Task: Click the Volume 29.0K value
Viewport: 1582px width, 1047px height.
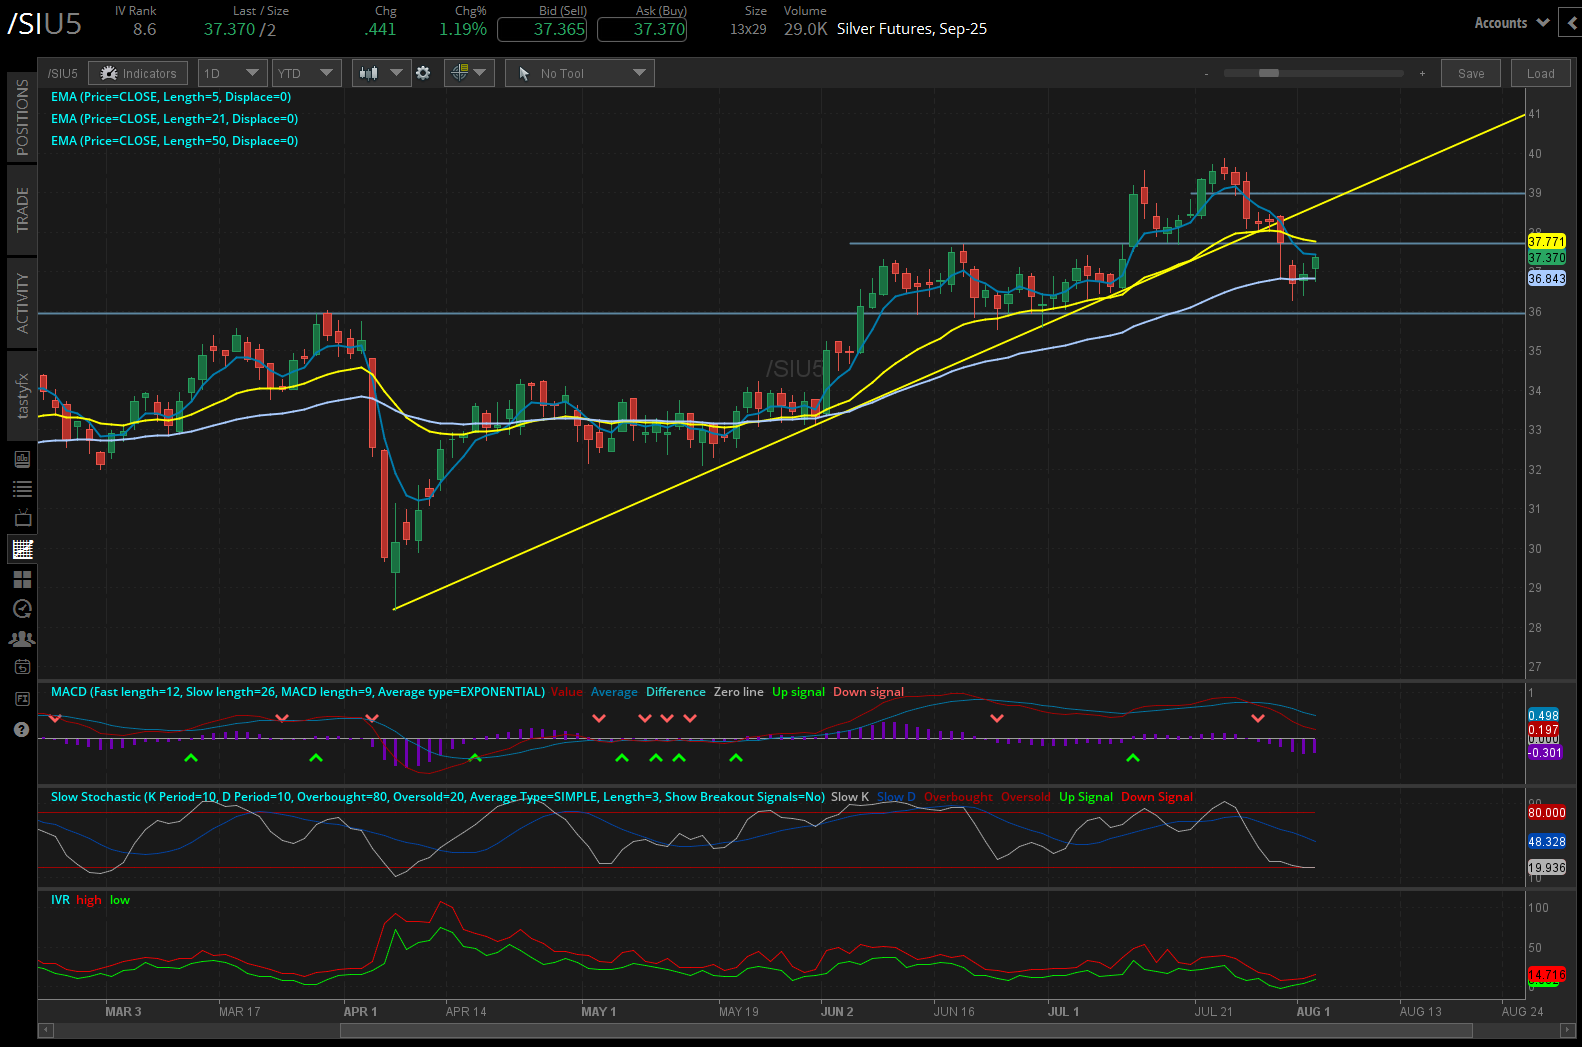Action: click(x=805, y=30)
